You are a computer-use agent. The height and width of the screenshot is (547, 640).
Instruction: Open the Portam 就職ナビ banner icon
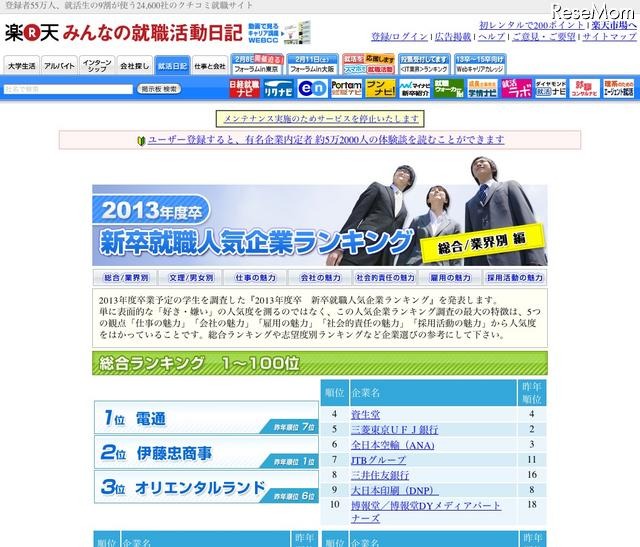[347, 88]
